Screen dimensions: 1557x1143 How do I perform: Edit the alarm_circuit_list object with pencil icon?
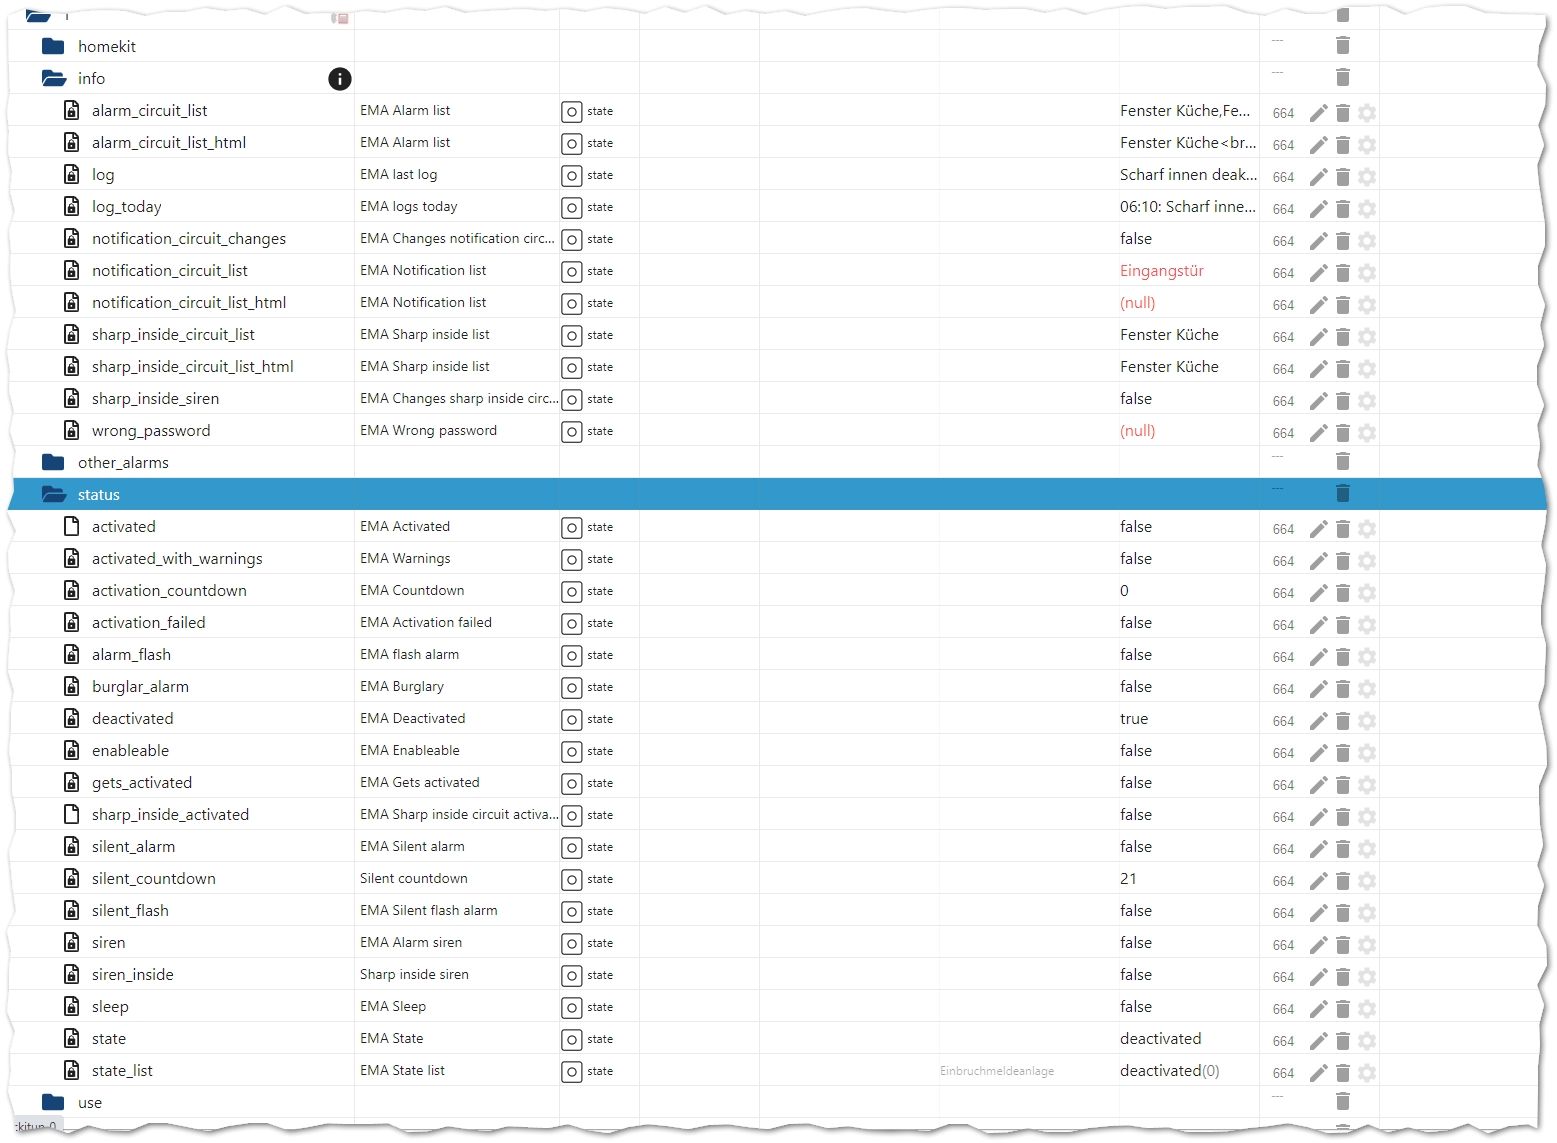[1318, 113]
